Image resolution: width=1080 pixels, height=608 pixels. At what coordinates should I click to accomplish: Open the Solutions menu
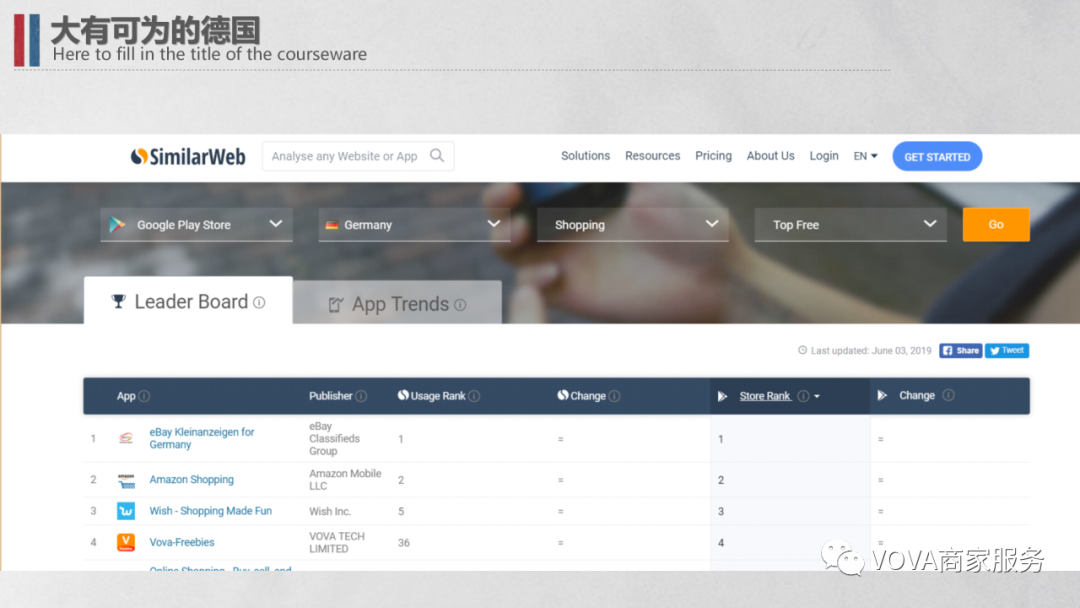[585, 156]
